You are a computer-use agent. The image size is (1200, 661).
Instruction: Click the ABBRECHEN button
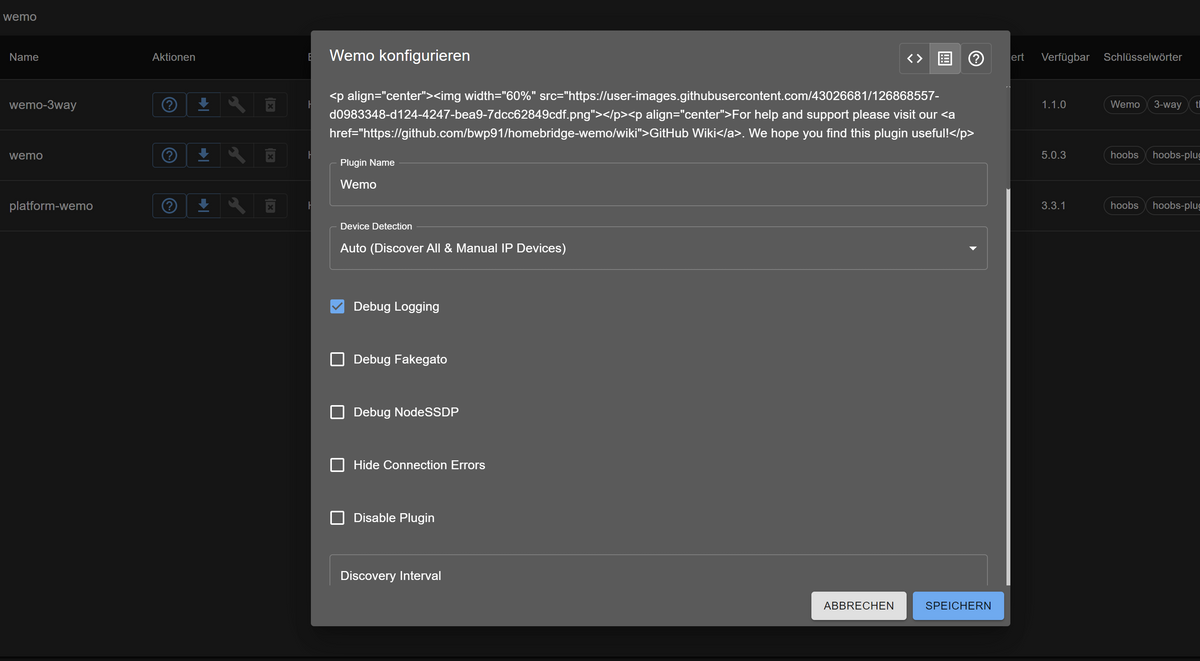(x=858, y=606)
